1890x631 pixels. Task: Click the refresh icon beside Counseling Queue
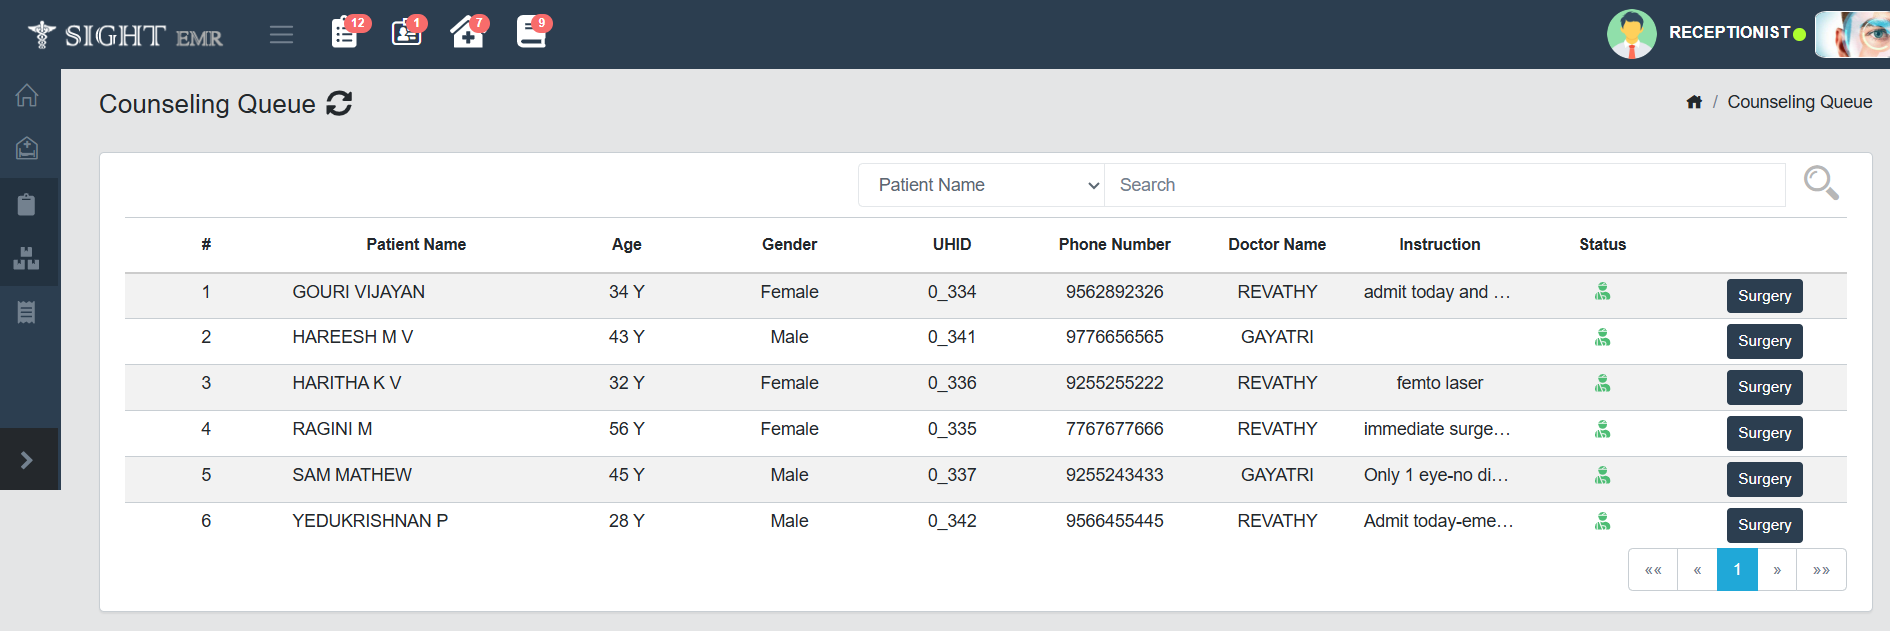click(339, 104)
